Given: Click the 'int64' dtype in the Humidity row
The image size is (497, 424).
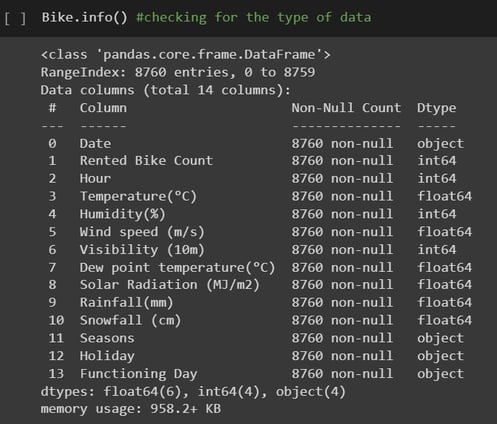Looking at the screenshot, I should click(x=437, y=214).
